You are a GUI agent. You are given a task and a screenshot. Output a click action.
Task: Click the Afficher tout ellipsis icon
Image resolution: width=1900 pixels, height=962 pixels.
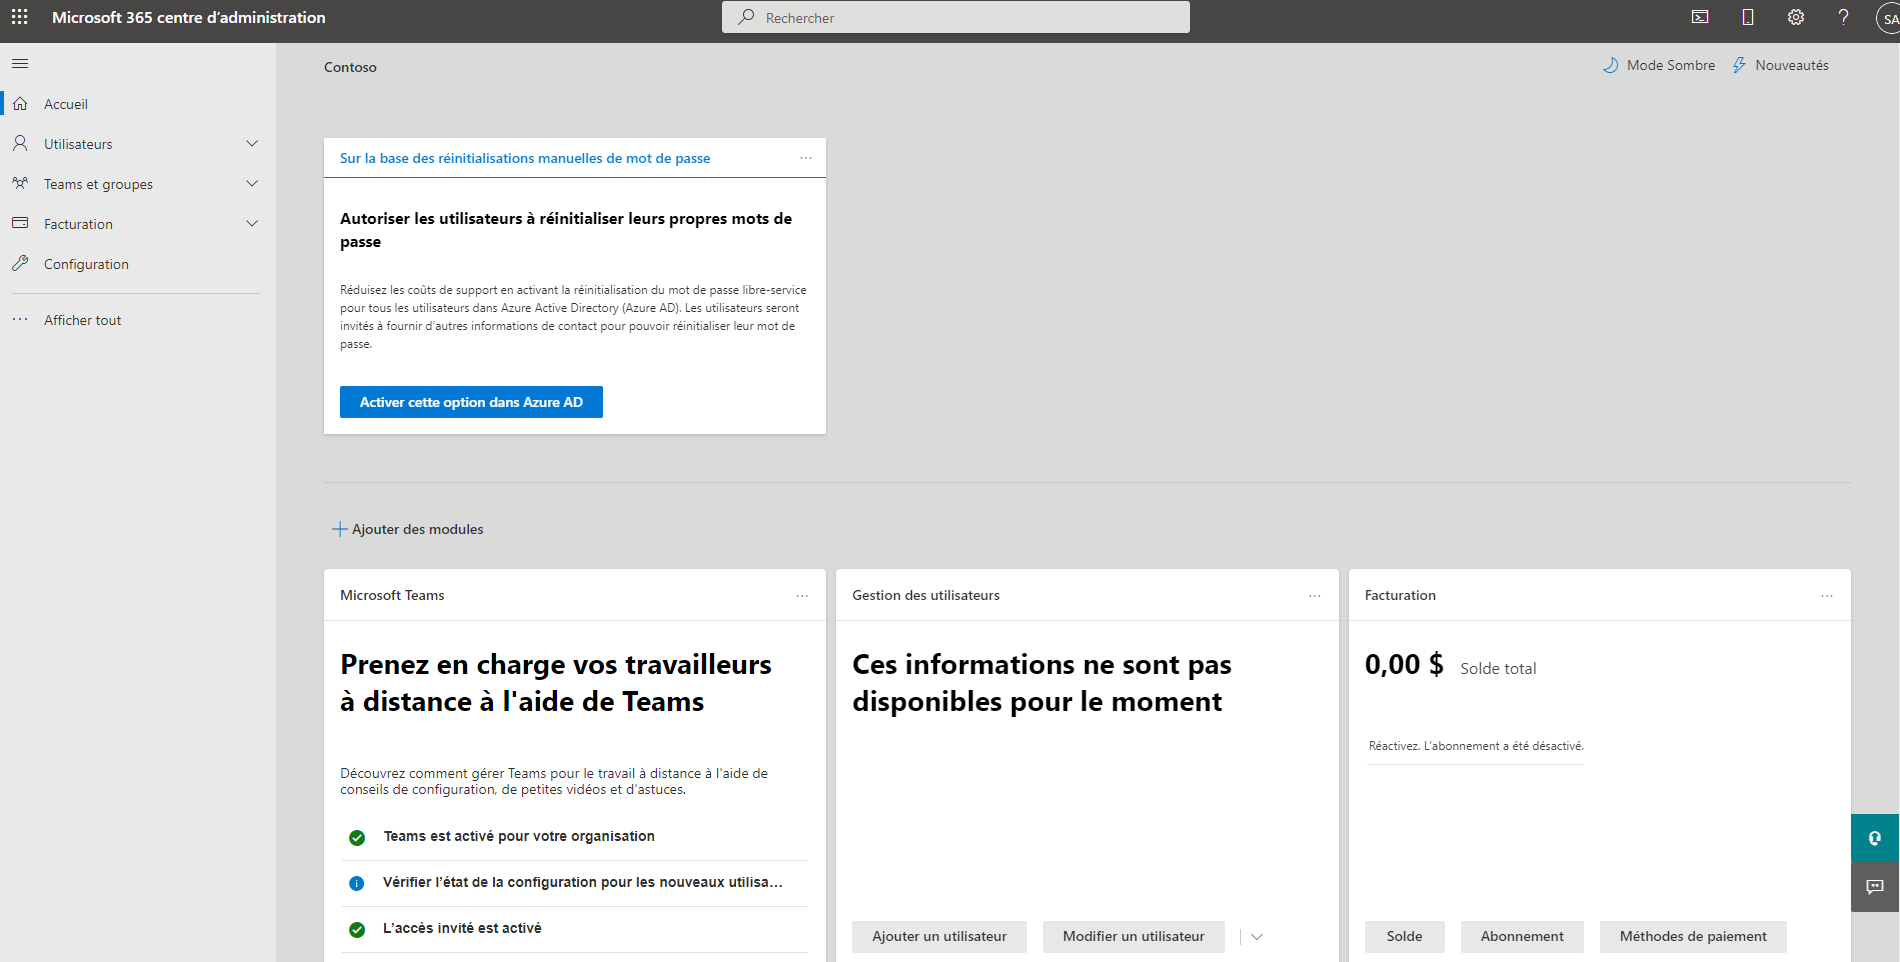point(20,320)
